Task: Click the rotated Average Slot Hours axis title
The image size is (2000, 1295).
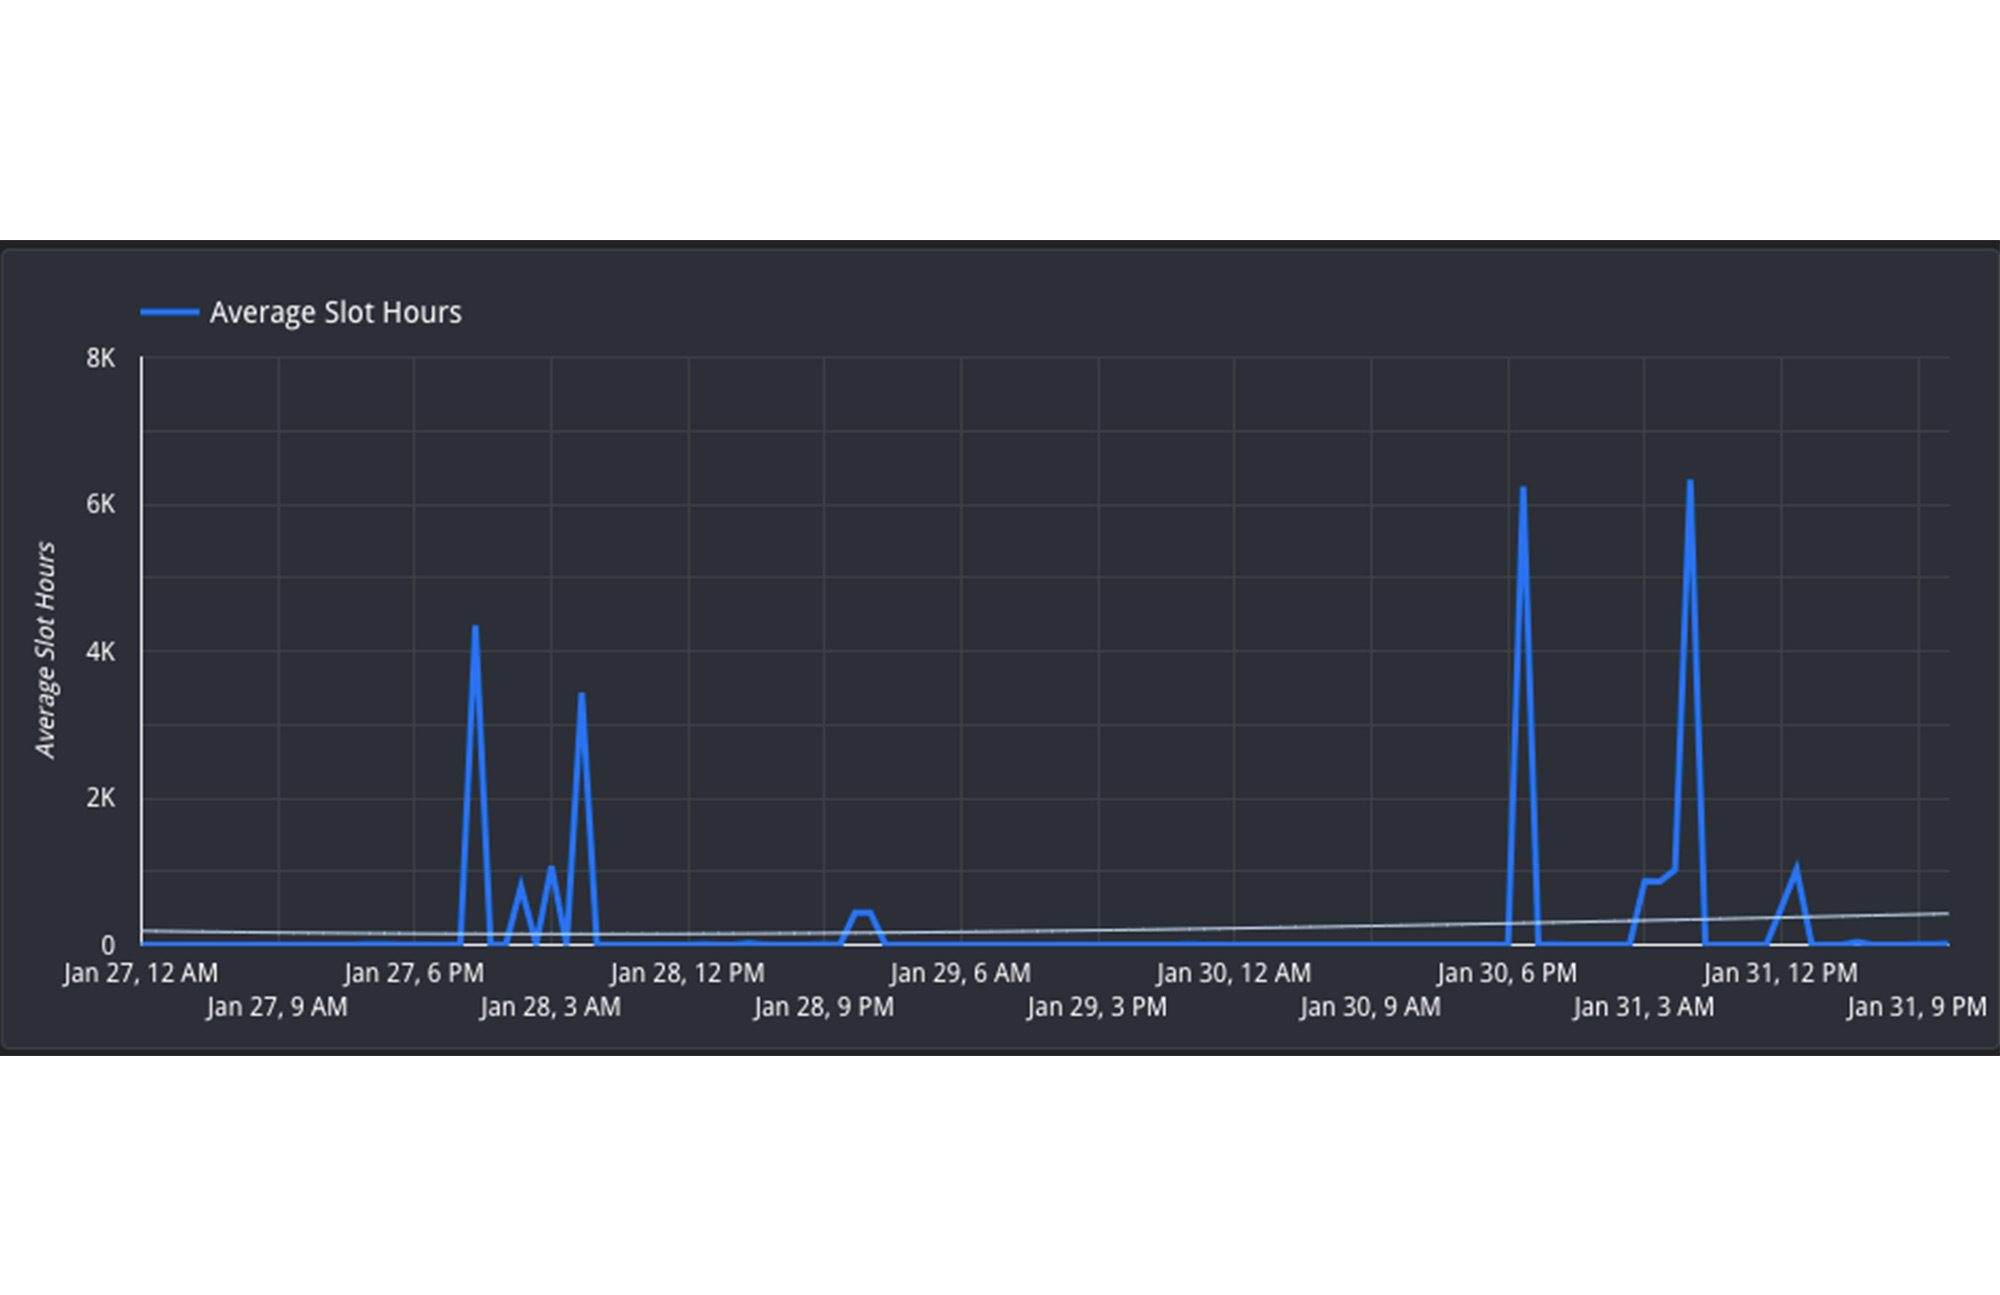Action: point(46,650)
